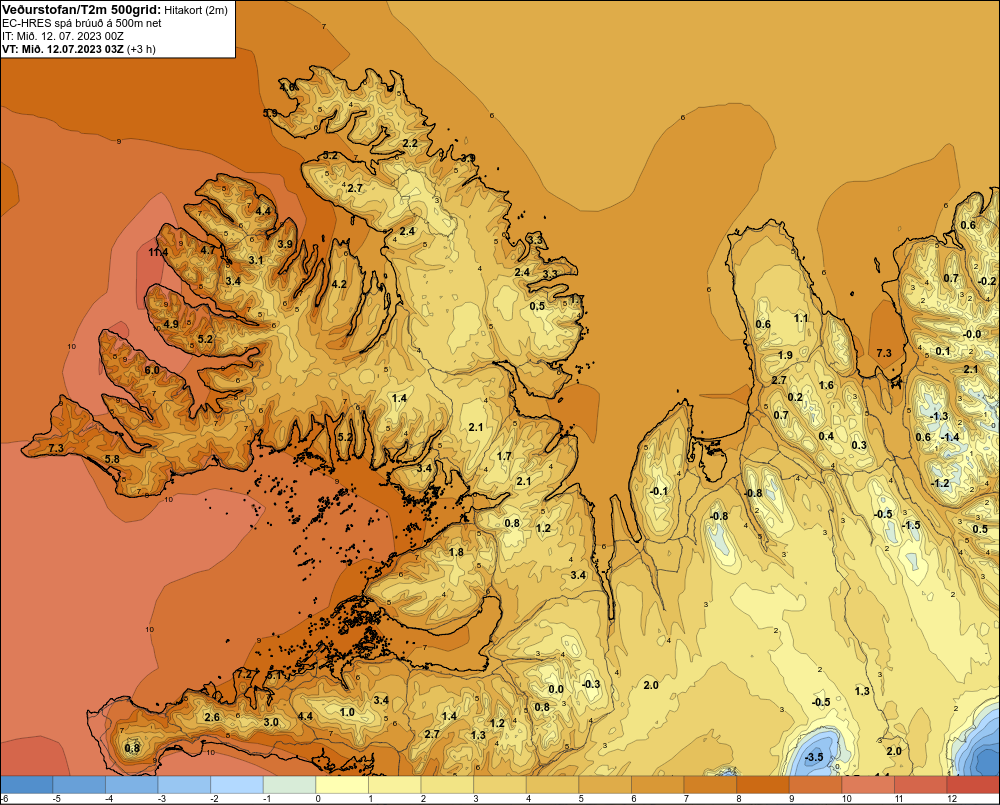The height and width of the screenshot is (805, 1000).
Task: Click the 6.0 temperature label
Action: pyautogui.click(x=152, y=370)
